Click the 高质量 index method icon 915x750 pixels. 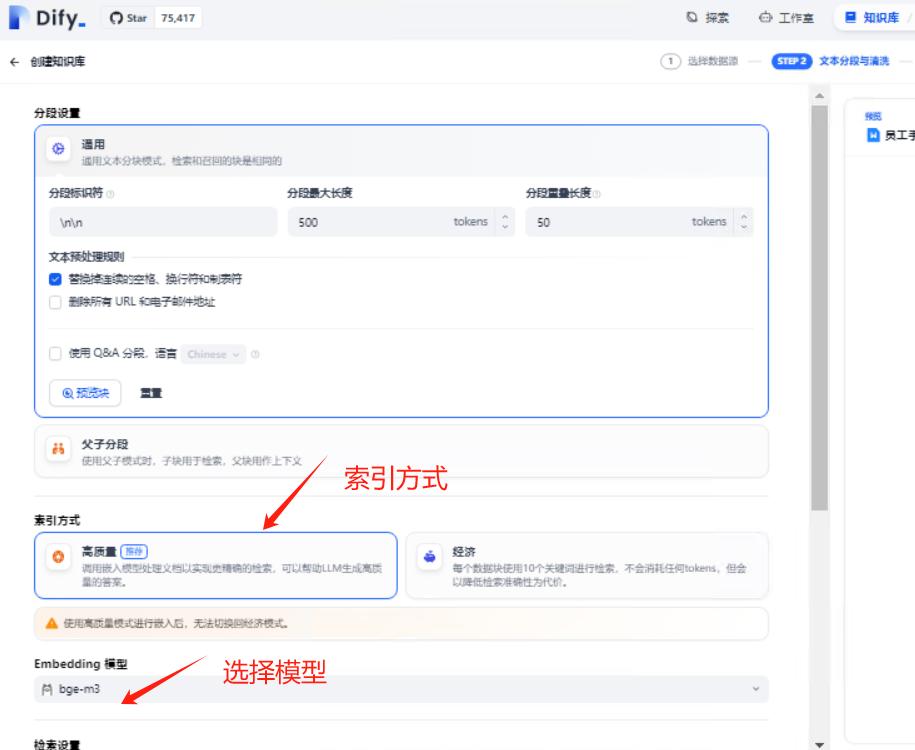[x=58, y=557]
